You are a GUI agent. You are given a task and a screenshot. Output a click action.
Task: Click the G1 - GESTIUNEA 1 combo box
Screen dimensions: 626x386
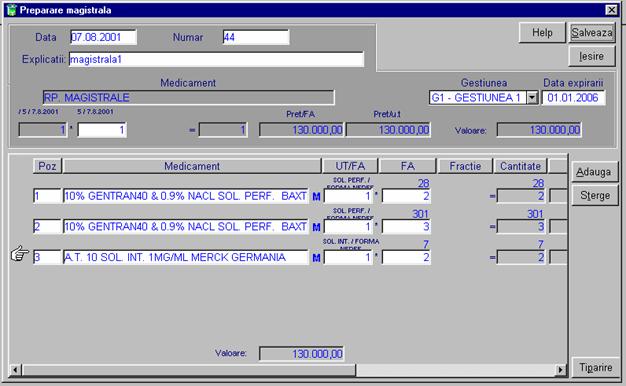[x=483, y=97]
